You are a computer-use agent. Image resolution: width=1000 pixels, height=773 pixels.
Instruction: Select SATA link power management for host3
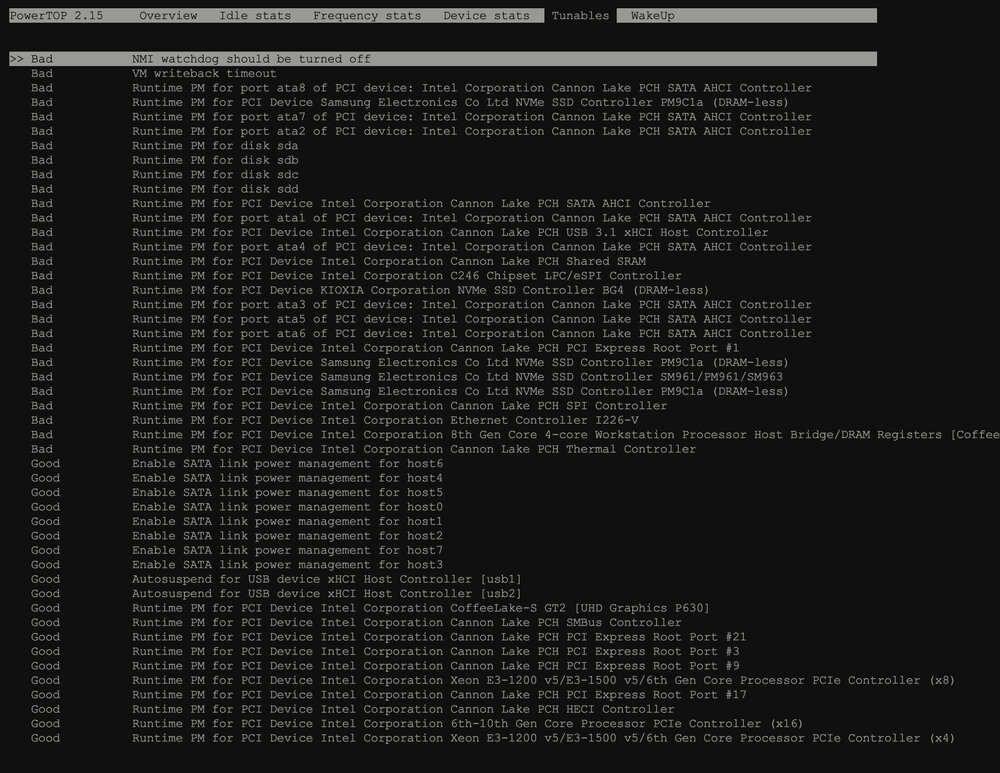pyautogui.click(x=237, y=565)
